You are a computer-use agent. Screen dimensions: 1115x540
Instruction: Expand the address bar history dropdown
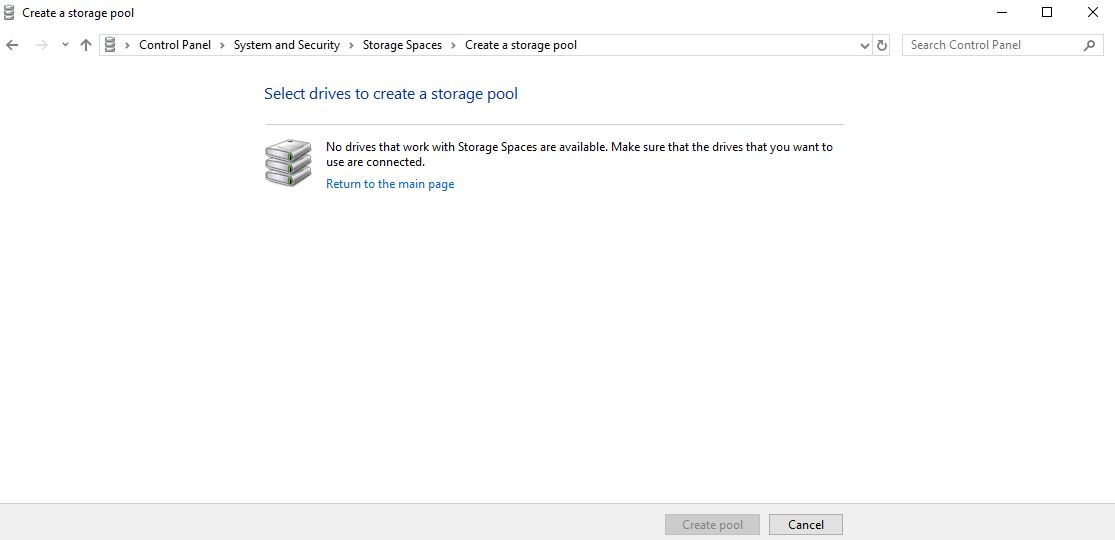(x=865, y=45)
